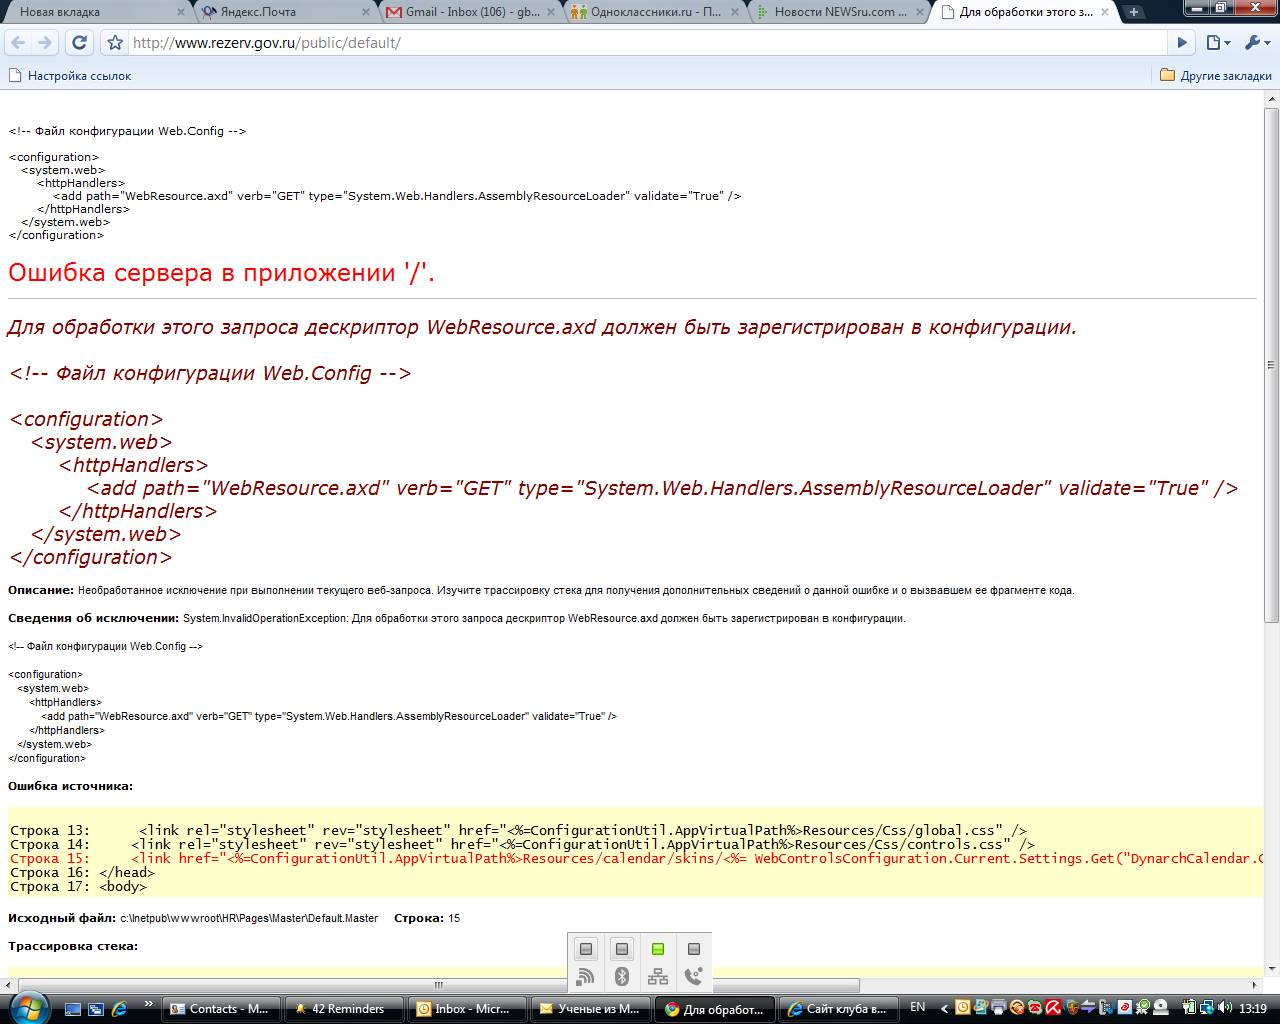
Task: Open the wrench settings menu
Action: coord(1255,43)
